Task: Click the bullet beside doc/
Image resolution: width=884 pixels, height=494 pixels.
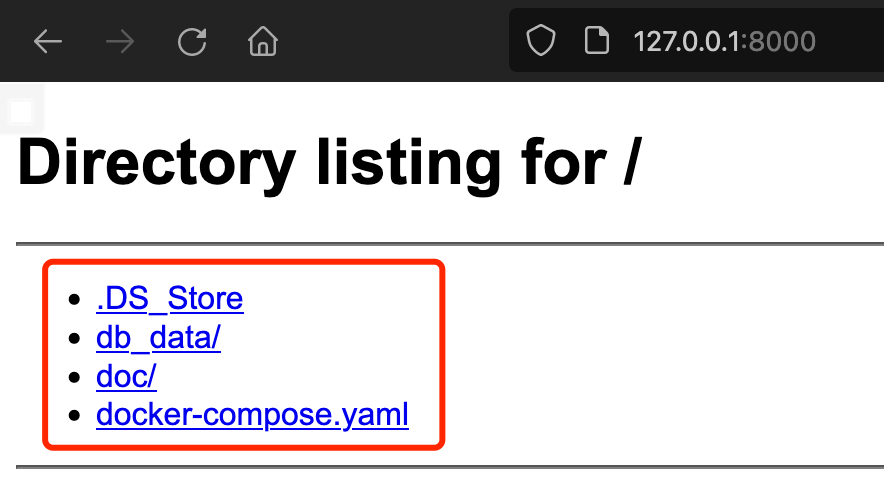Action: 74,377
